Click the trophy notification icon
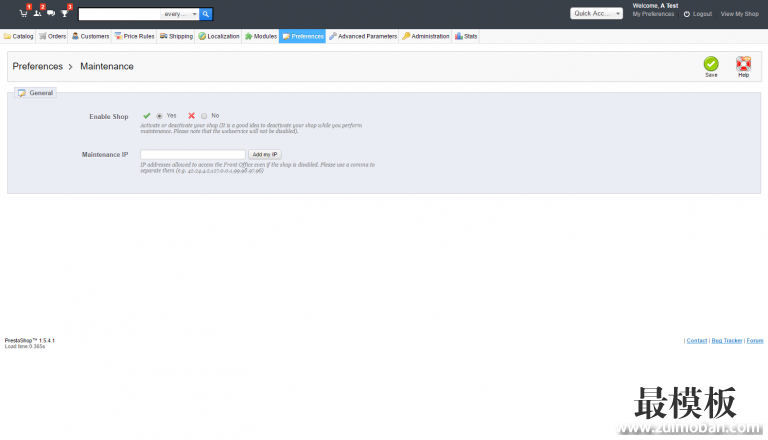The width and height of the screenshot is (768, 440). [65, 13]
